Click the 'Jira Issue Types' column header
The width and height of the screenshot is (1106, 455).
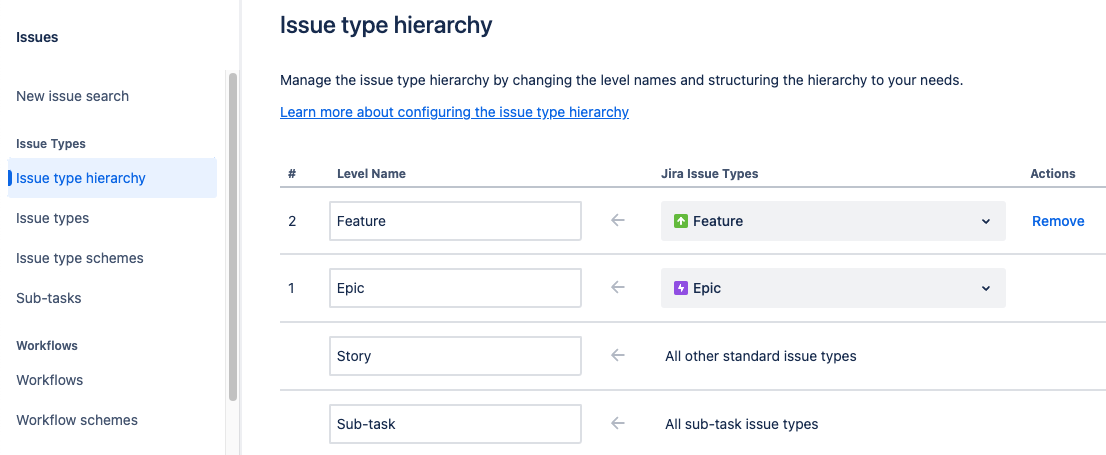tap(710, 174)
